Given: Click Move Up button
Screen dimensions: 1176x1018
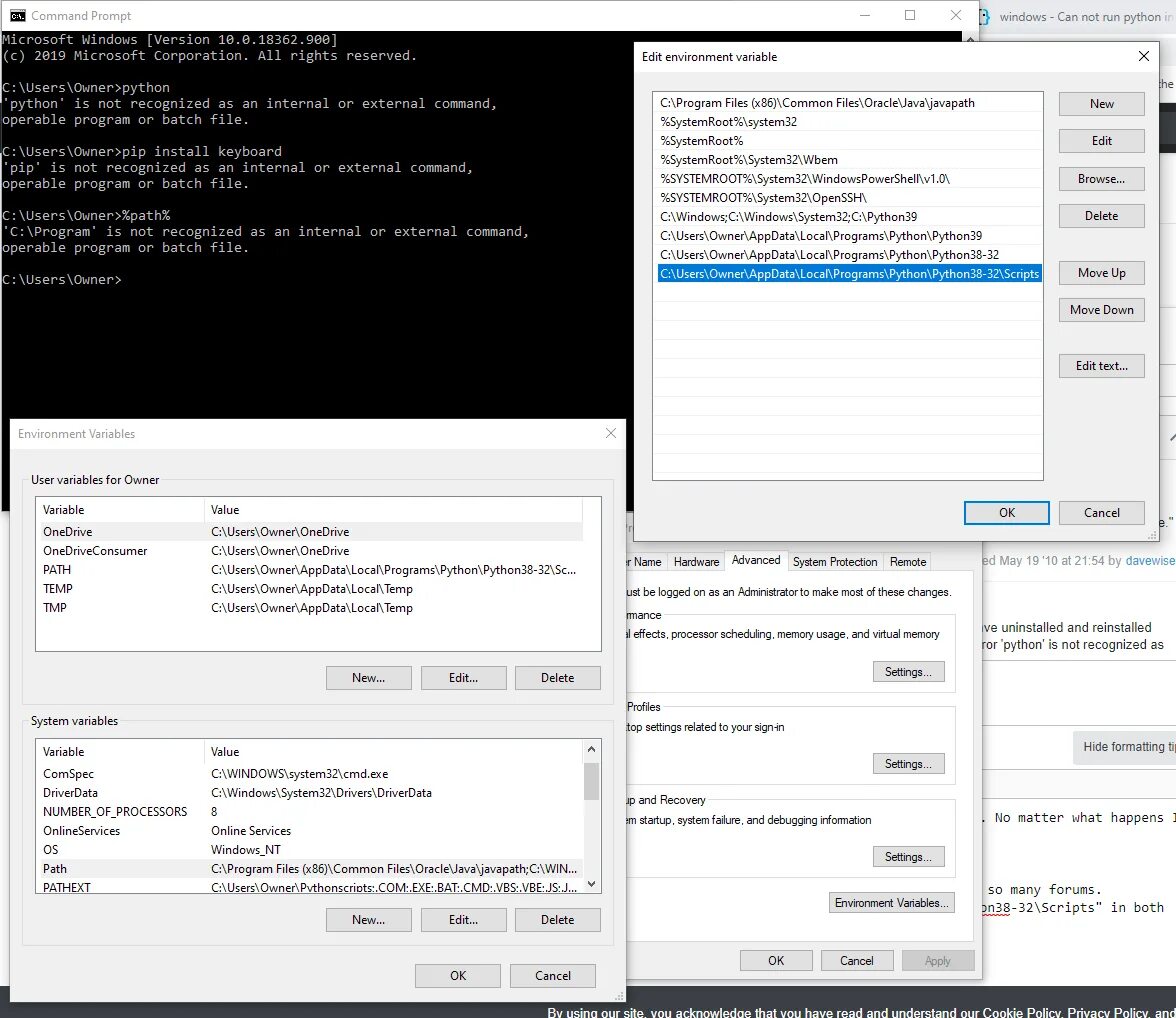Looking at the screenshot, I should pyautogui.click(x=1101, y=272).
